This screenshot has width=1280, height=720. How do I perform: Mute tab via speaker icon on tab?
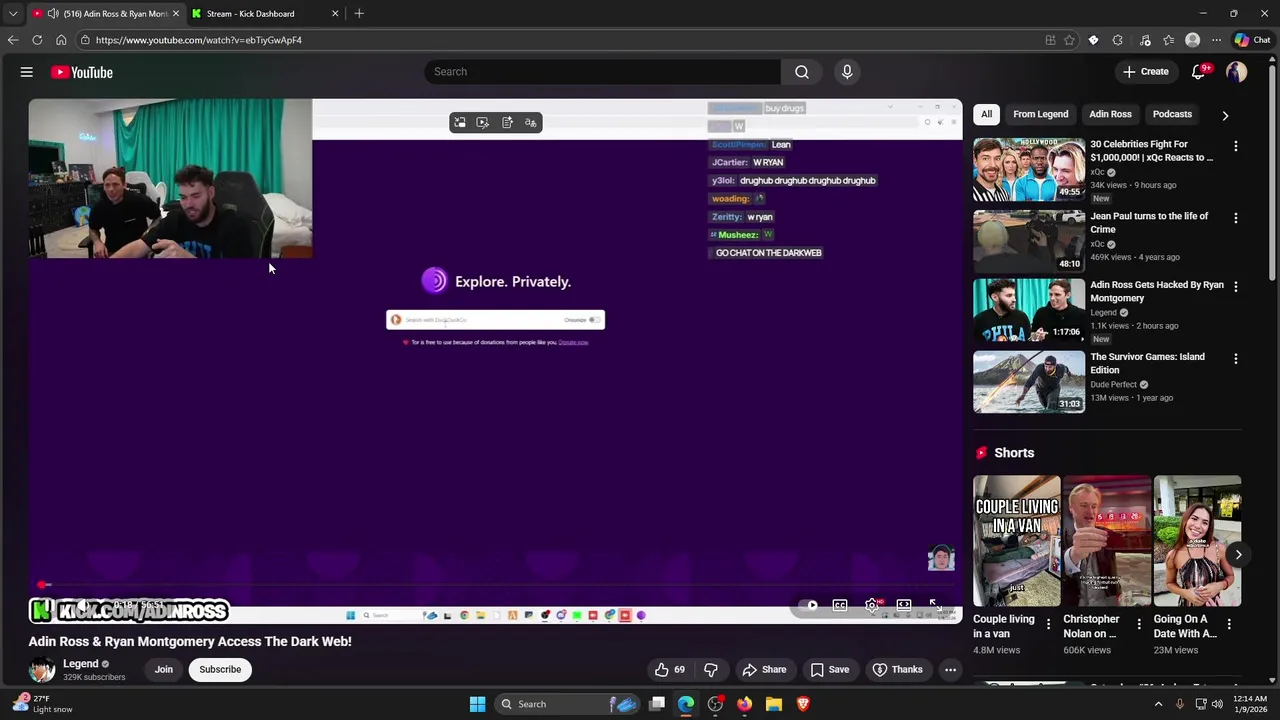tap(52, 14)
